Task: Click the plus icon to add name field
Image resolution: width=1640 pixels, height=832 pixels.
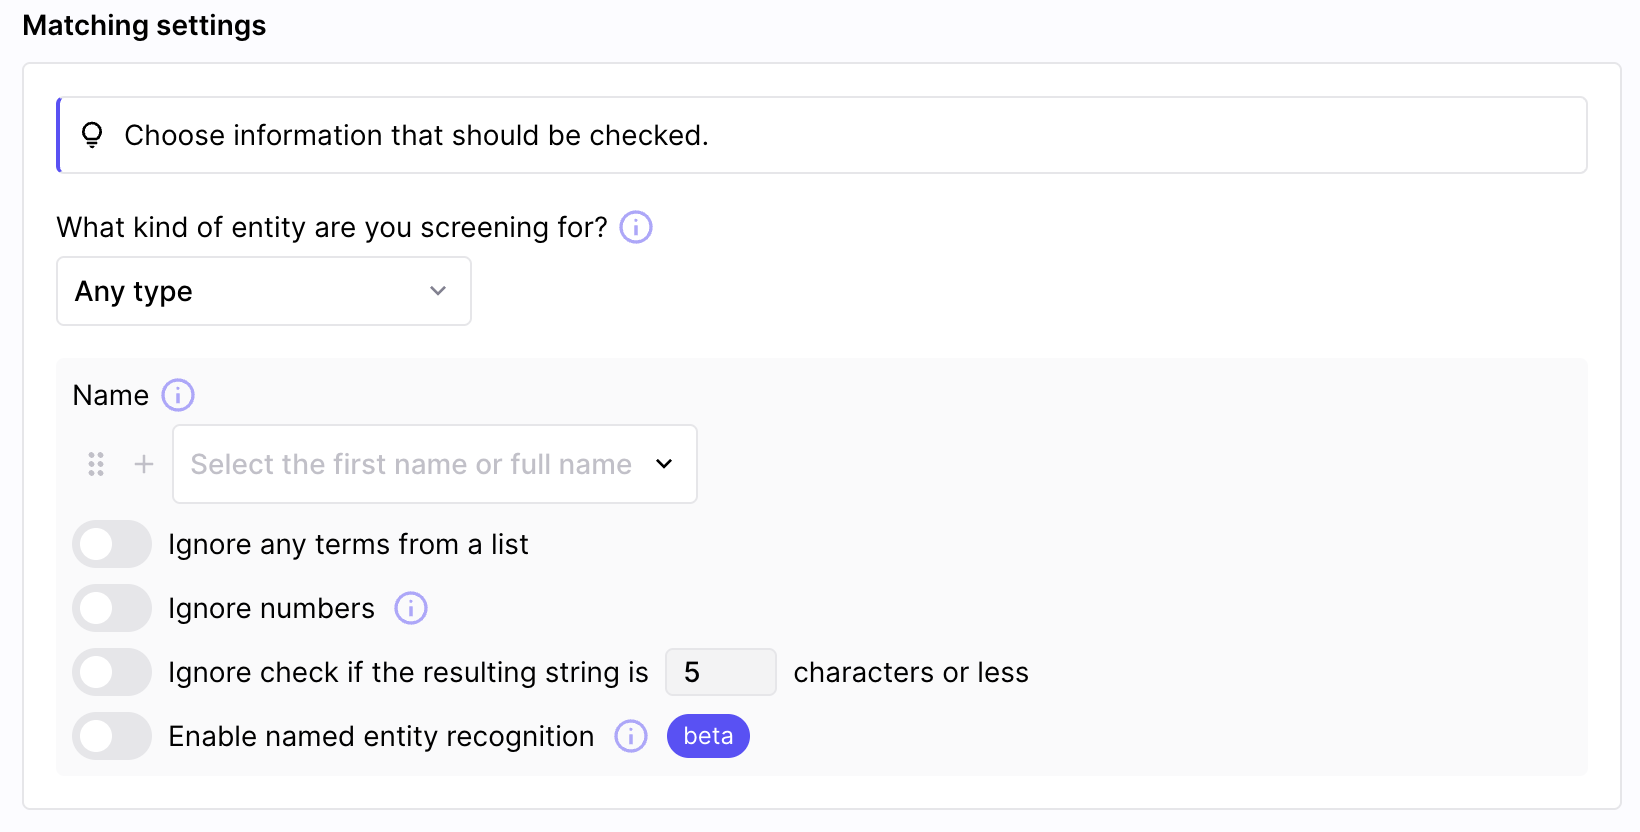Action: [144, 464]
